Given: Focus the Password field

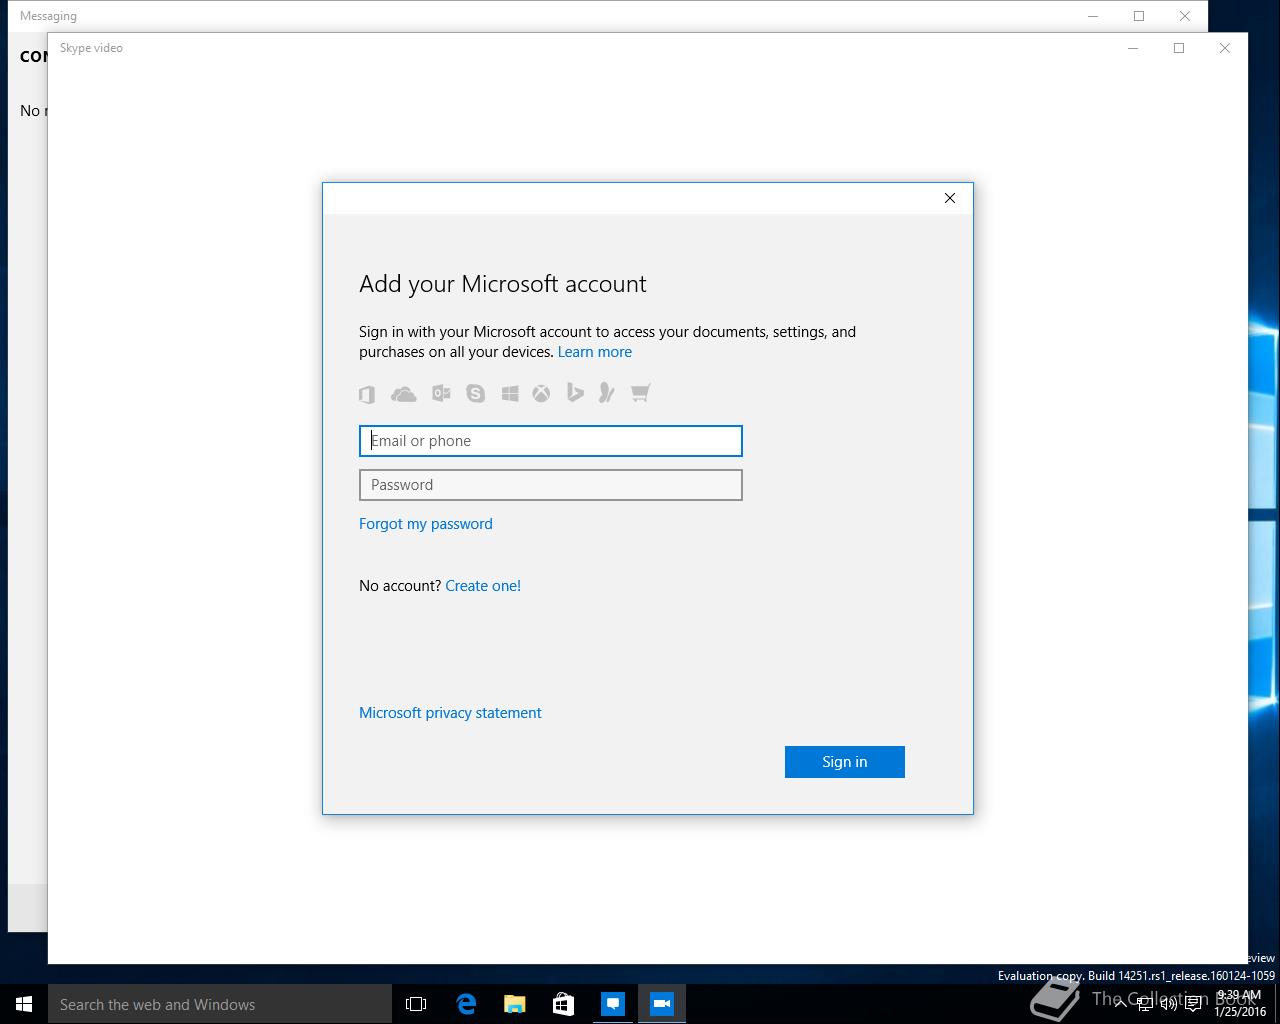Looking at the screenshot, I should [551, 485].
